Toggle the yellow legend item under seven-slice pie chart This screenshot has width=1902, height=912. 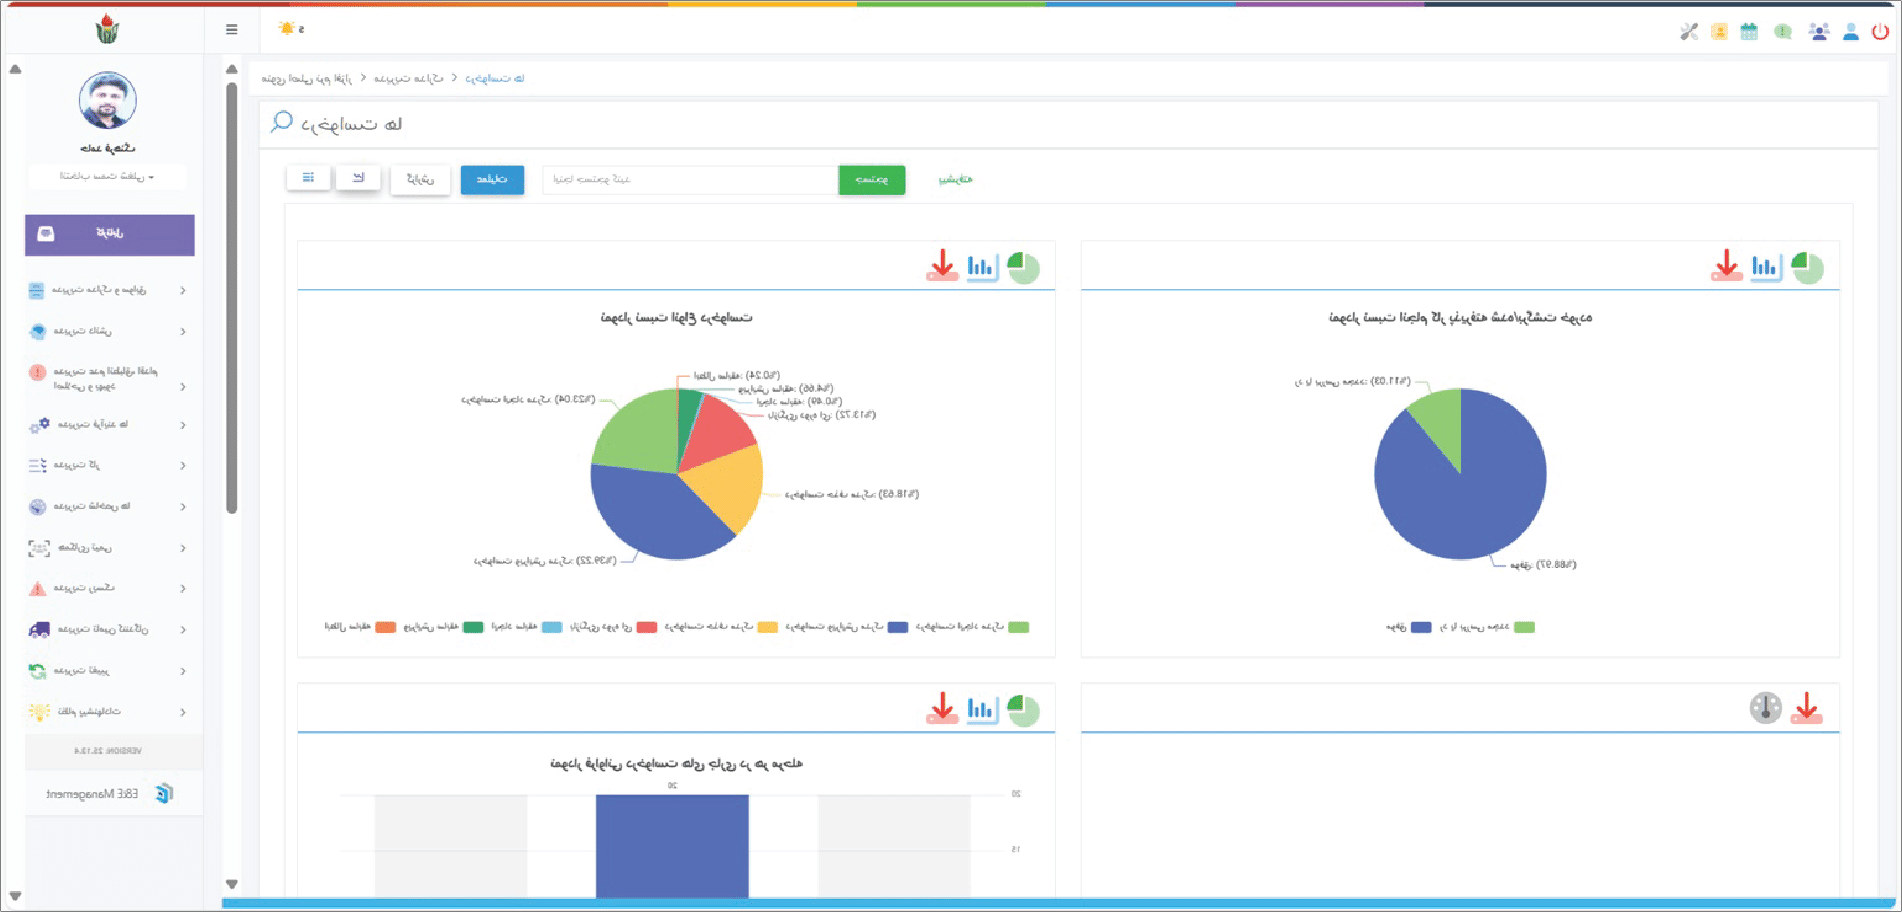coord(767,628)
